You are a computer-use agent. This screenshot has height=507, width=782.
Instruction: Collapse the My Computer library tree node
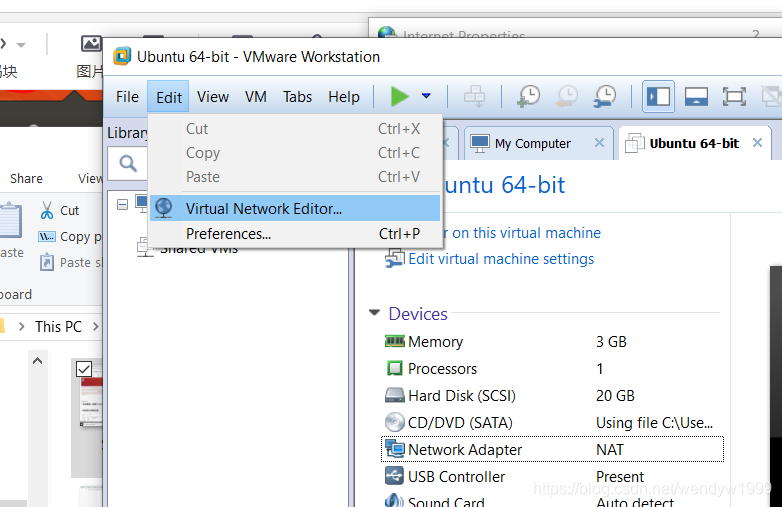click(x=122, y=204)
